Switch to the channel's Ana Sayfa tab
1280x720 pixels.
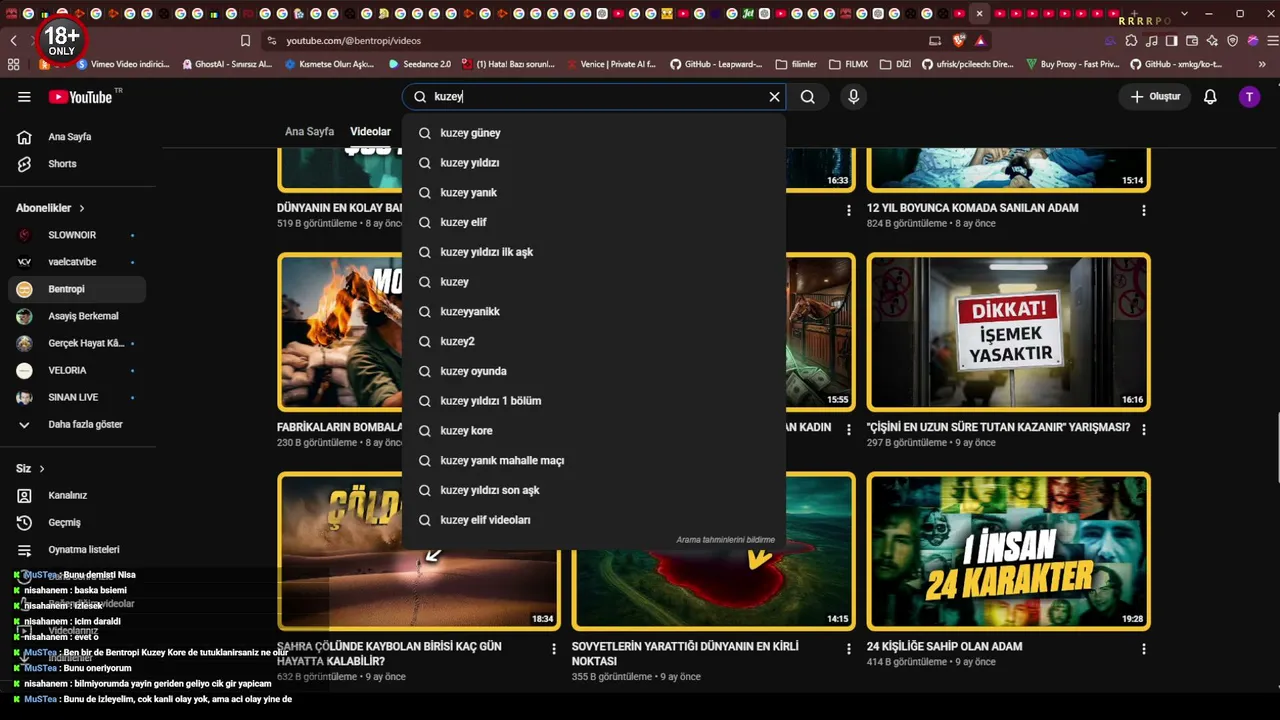click(309, 132)
